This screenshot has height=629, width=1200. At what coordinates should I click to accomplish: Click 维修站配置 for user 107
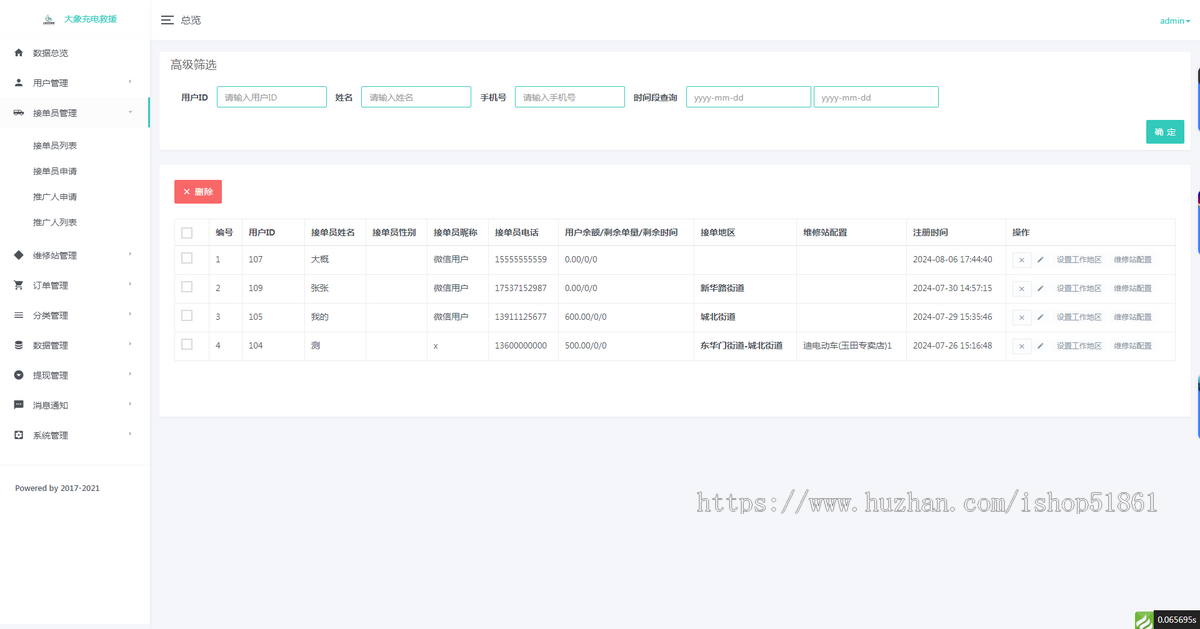[x=1133, y=260]
